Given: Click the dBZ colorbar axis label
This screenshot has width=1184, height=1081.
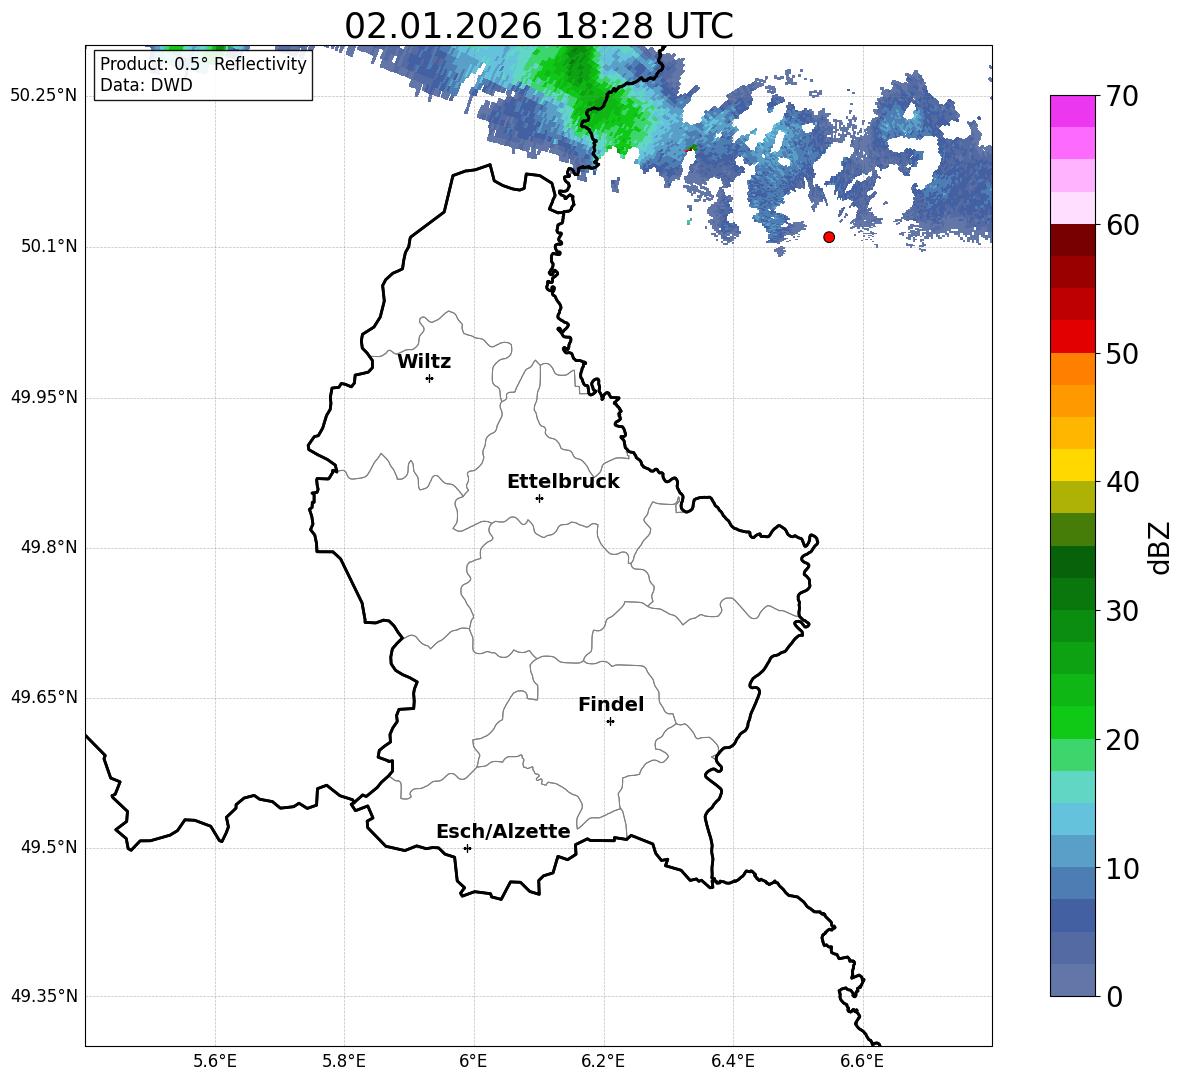Looking at the screenshot, I should 1159,547.
